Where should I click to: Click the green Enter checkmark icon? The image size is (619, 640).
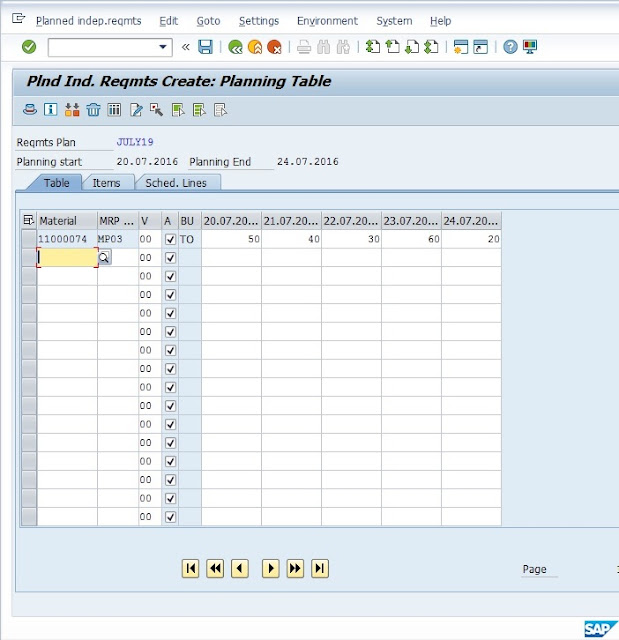[x=29, y=47]
